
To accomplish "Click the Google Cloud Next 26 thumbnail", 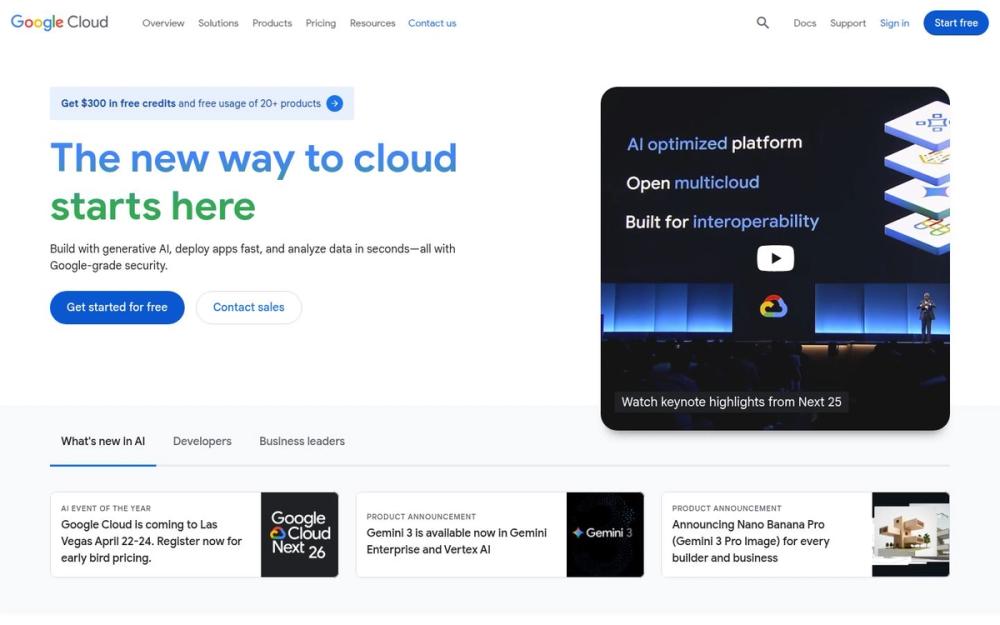I will coord(299,533).
